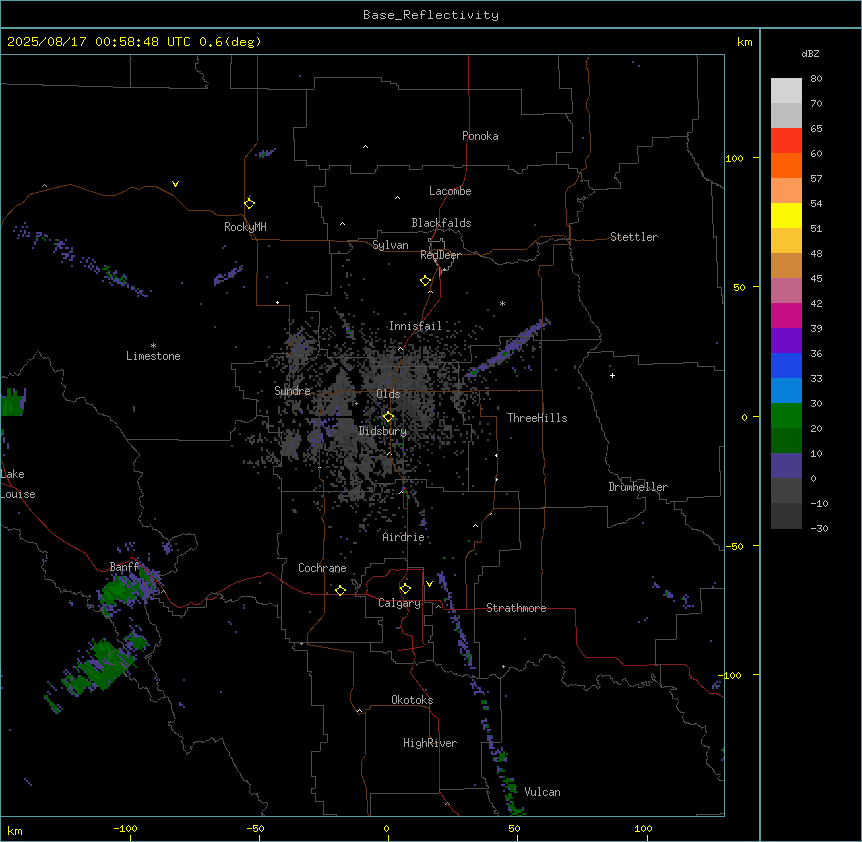This screenshot has width=862, height=842.
Task: Select the RedDeer label
Action: (x=440, y=255)
